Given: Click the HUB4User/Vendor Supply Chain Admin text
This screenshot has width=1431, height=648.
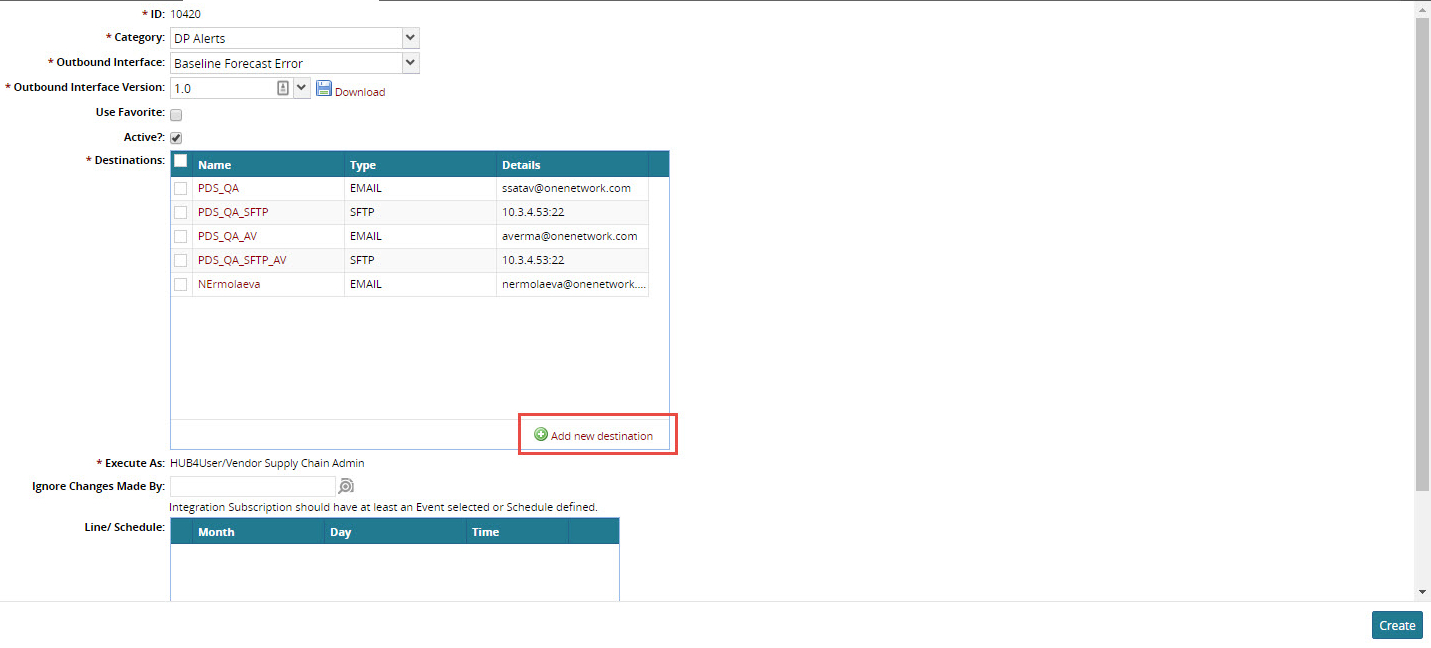Looking at the screenshot, I should tap(267, 463).
